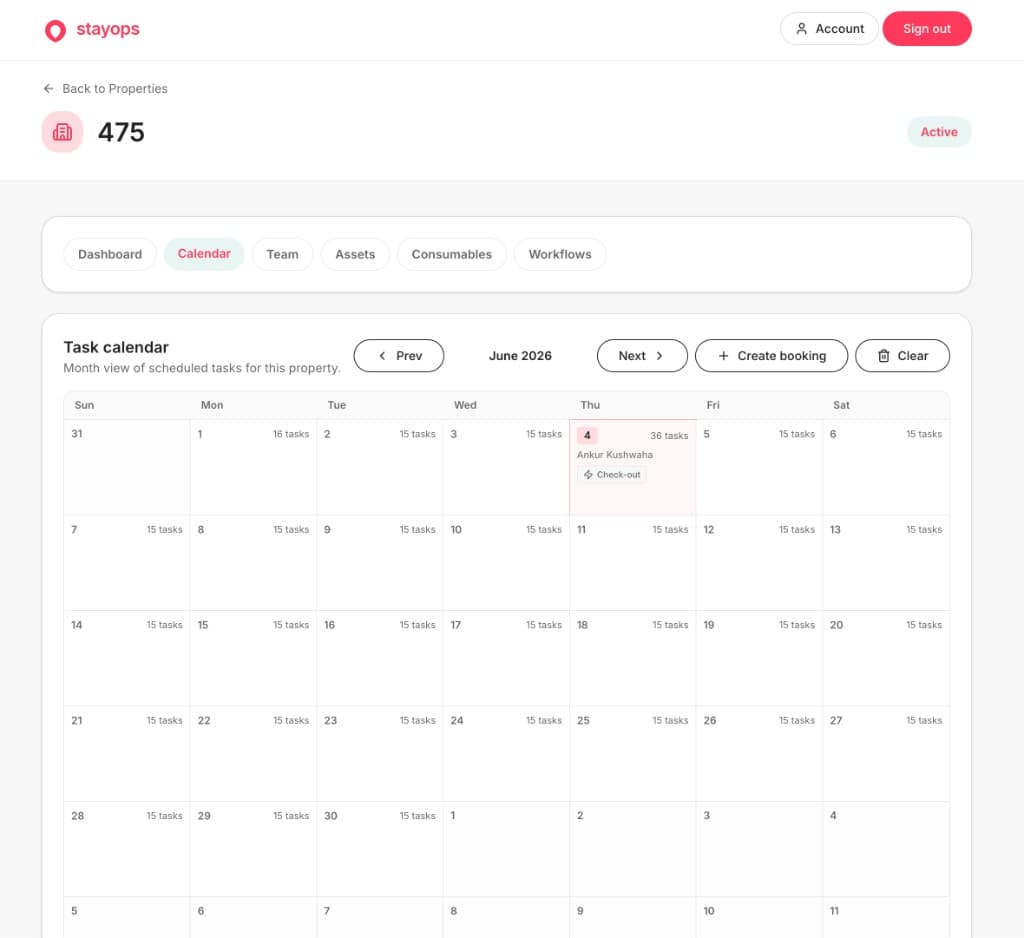Open the Check-out tag on June 4
Image resolution: width=1024 pixels, height=938 pixels.
click(x=612, y=475)
